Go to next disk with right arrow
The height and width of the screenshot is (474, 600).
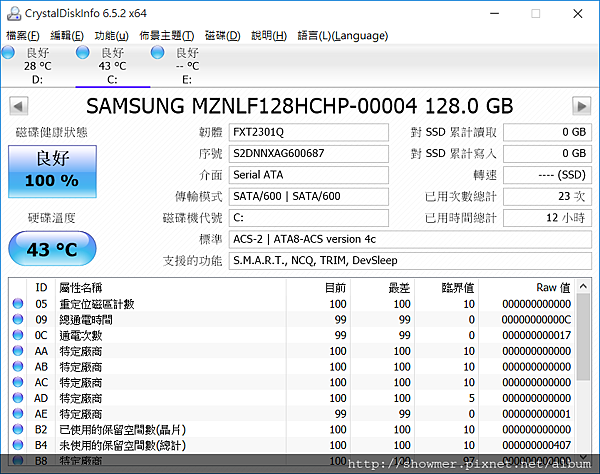click(582, 106)
